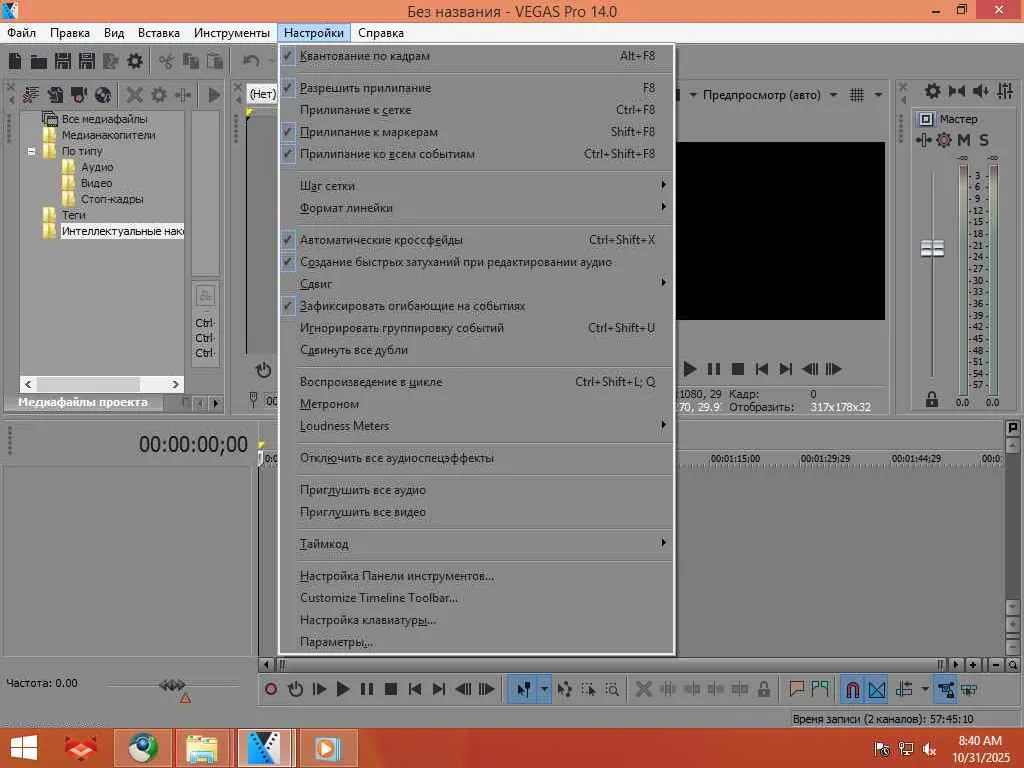Toggle Автоматические кроссфейды
The width and height of the screenshot is (1024, 768).
coord(477,240)
